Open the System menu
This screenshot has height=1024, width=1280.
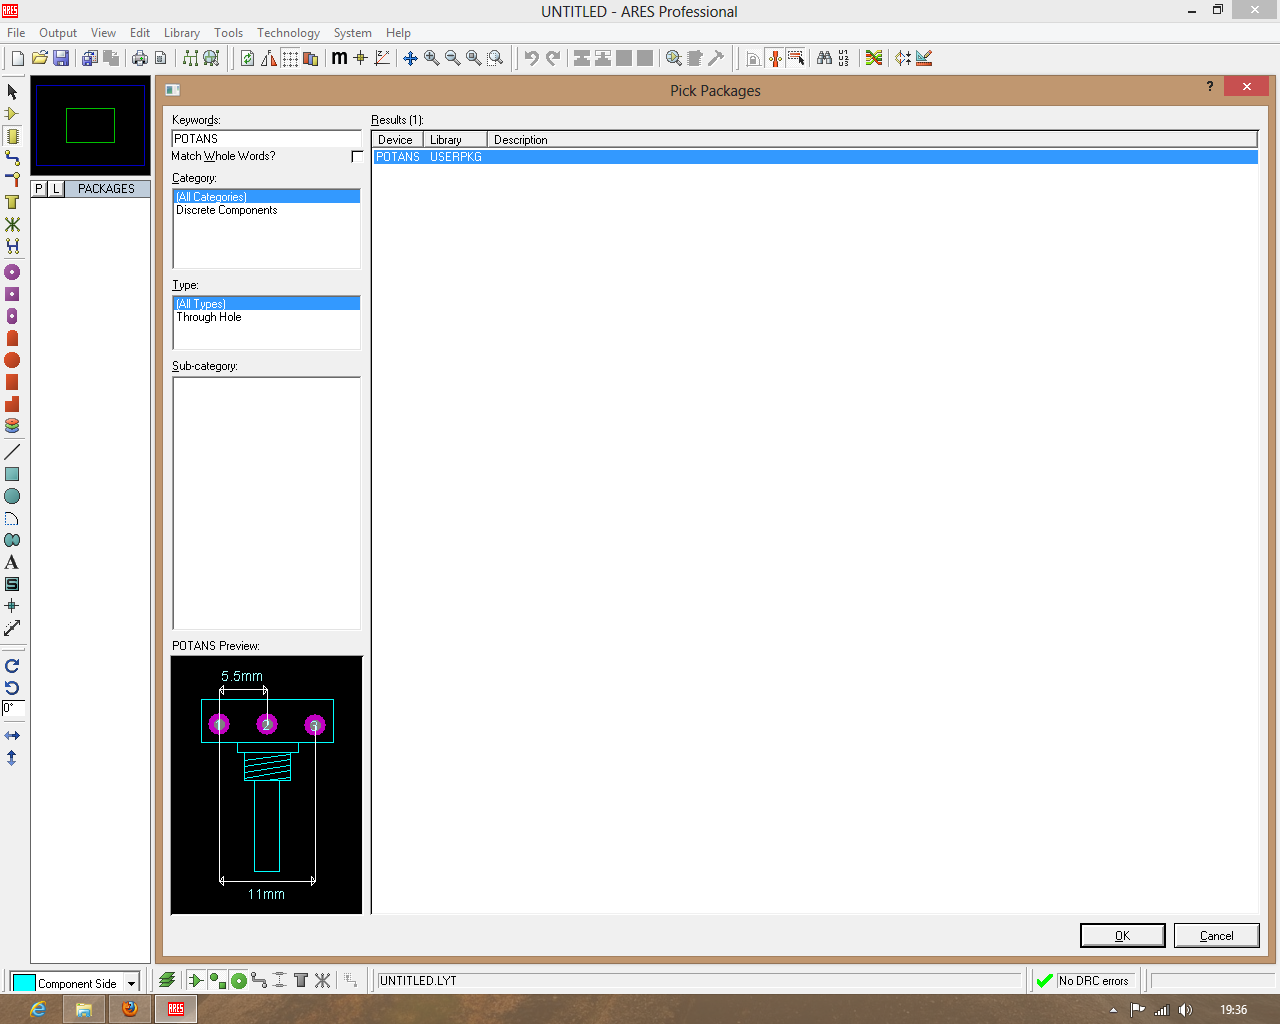click(x=353, y=33)
